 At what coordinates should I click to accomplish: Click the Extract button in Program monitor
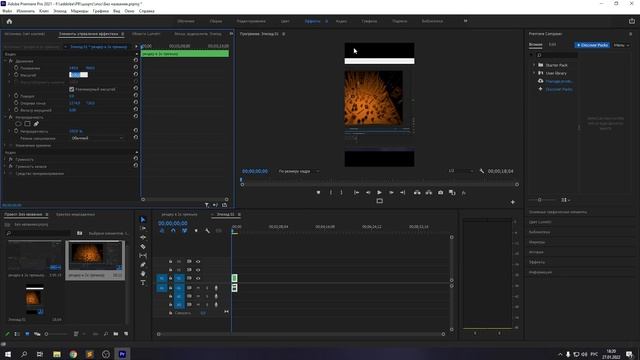click(x=429, y=192)
